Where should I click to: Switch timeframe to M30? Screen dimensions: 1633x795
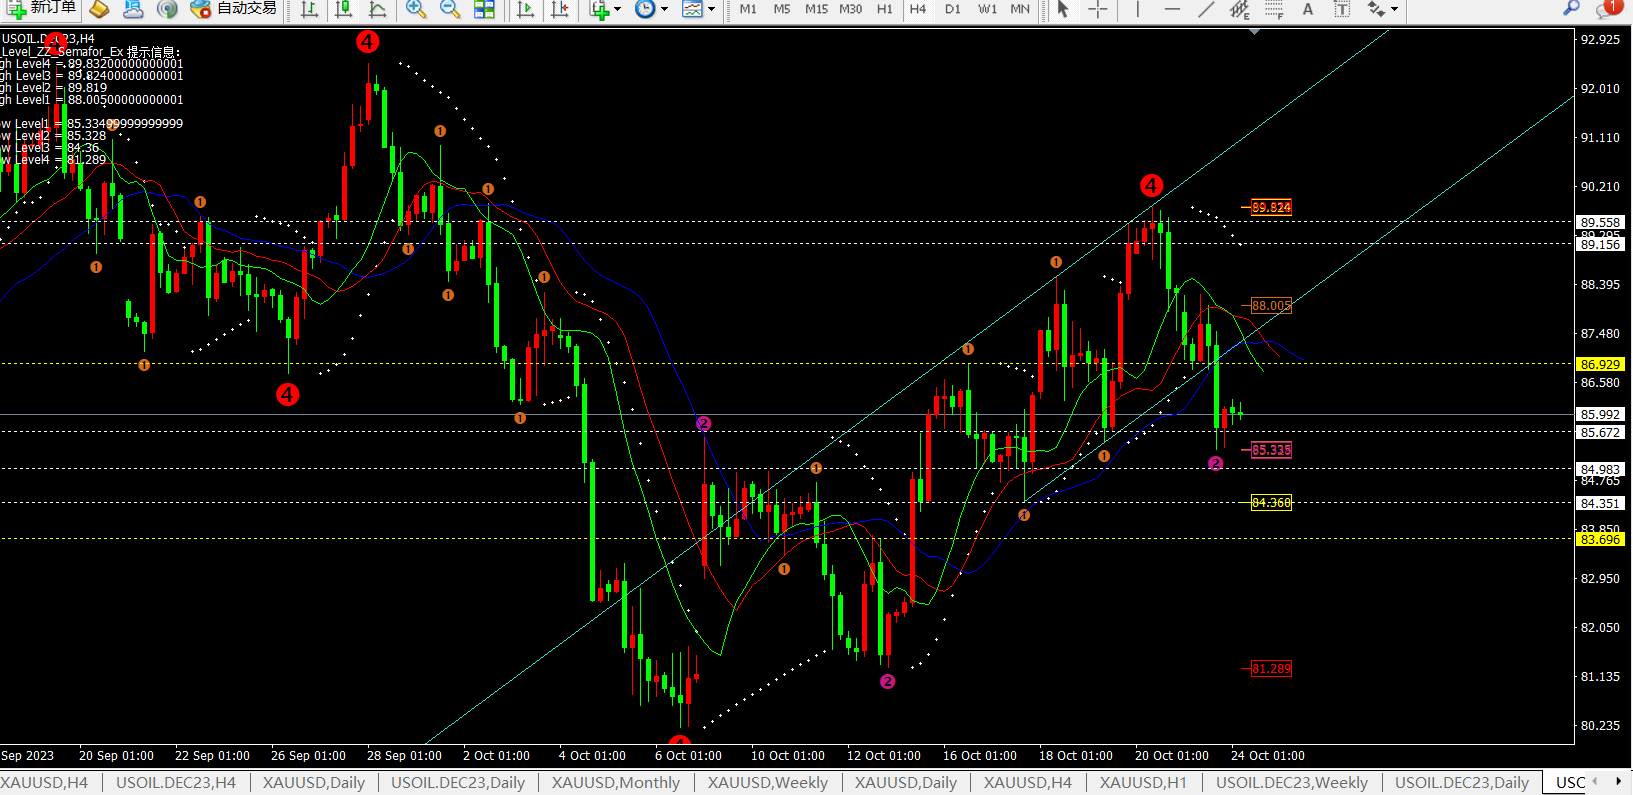click(850, 9)
